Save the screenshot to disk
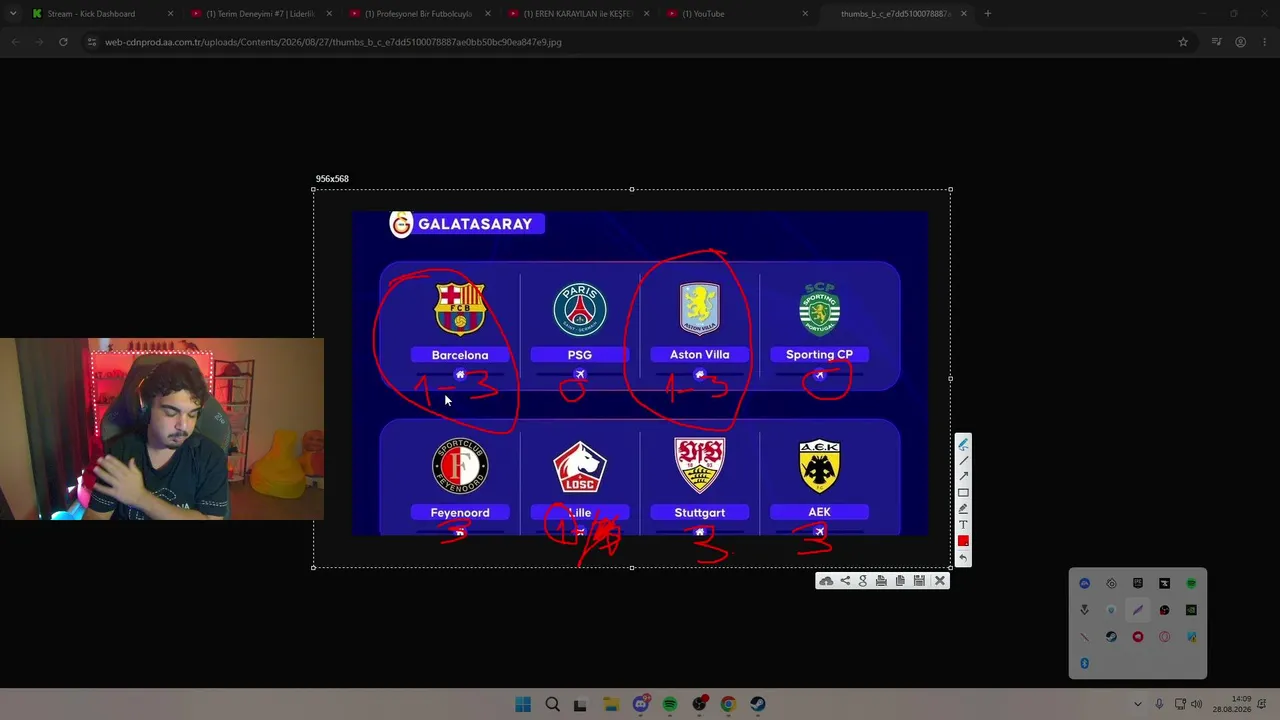 [919, 581]
